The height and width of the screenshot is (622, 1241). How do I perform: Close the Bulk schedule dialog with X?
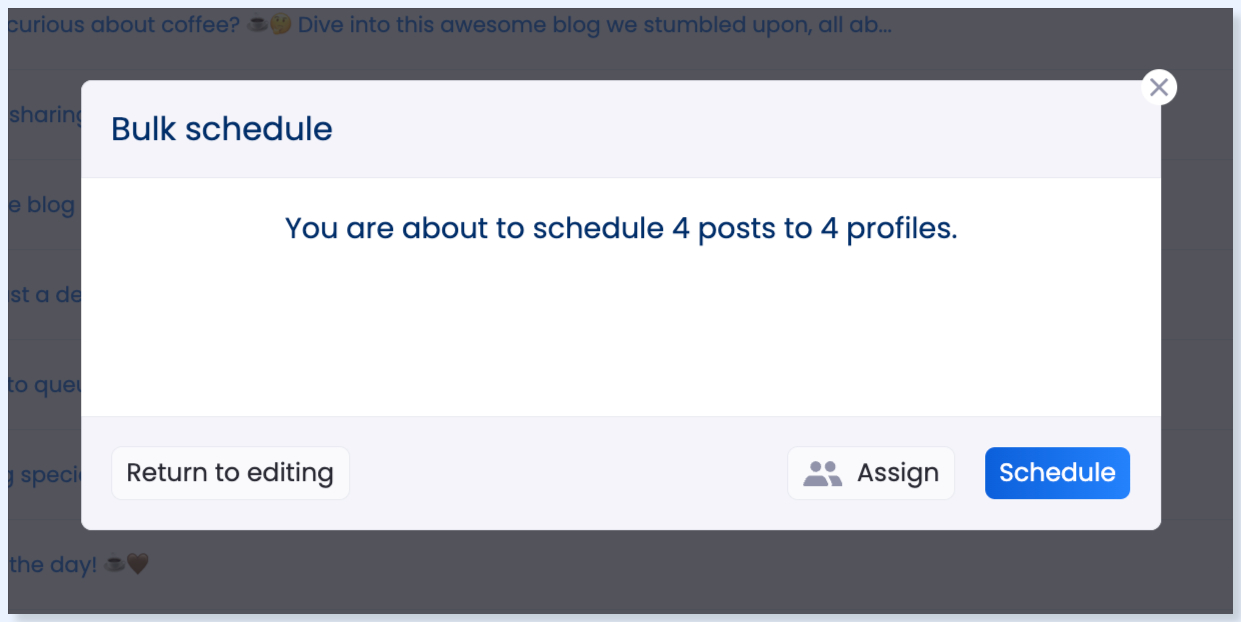point(1158,88)
